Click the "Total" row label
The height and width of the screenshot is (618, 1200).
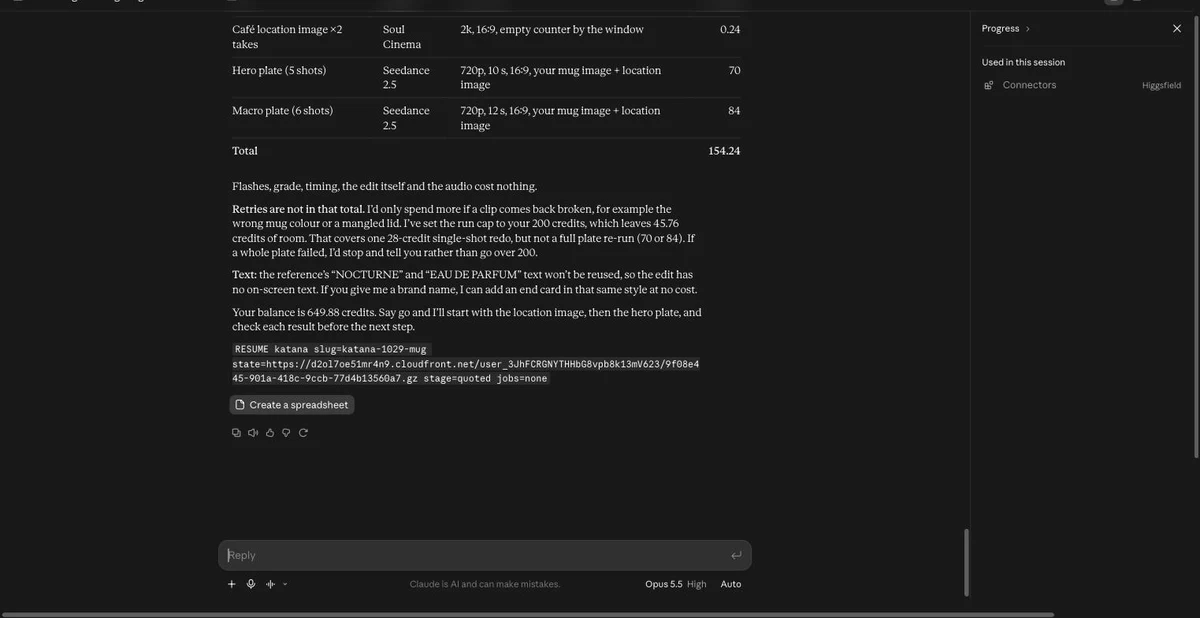[x=245, y=151]
